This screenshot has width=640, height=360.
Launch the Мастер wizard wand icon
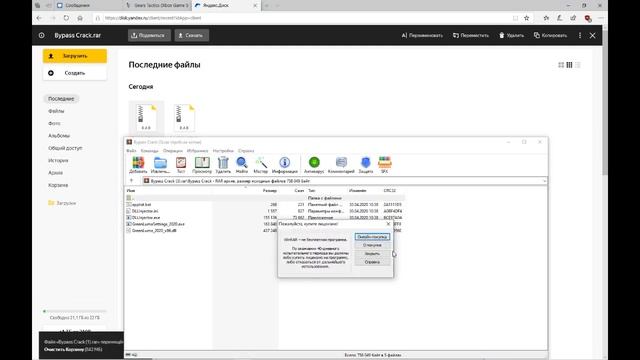point(261,165)
